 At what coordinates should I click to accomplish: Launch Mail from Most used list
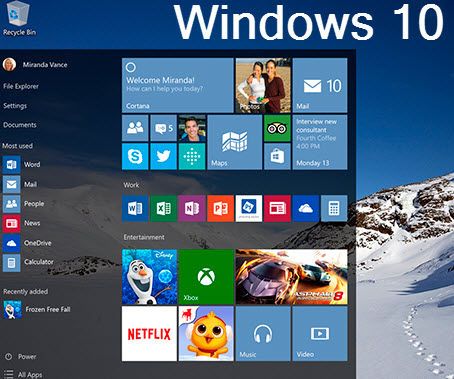pos(20,184)
